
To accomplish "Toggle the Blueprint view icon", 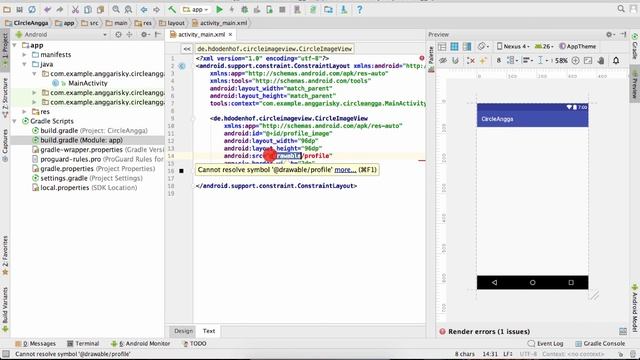I will coord(454,47).
